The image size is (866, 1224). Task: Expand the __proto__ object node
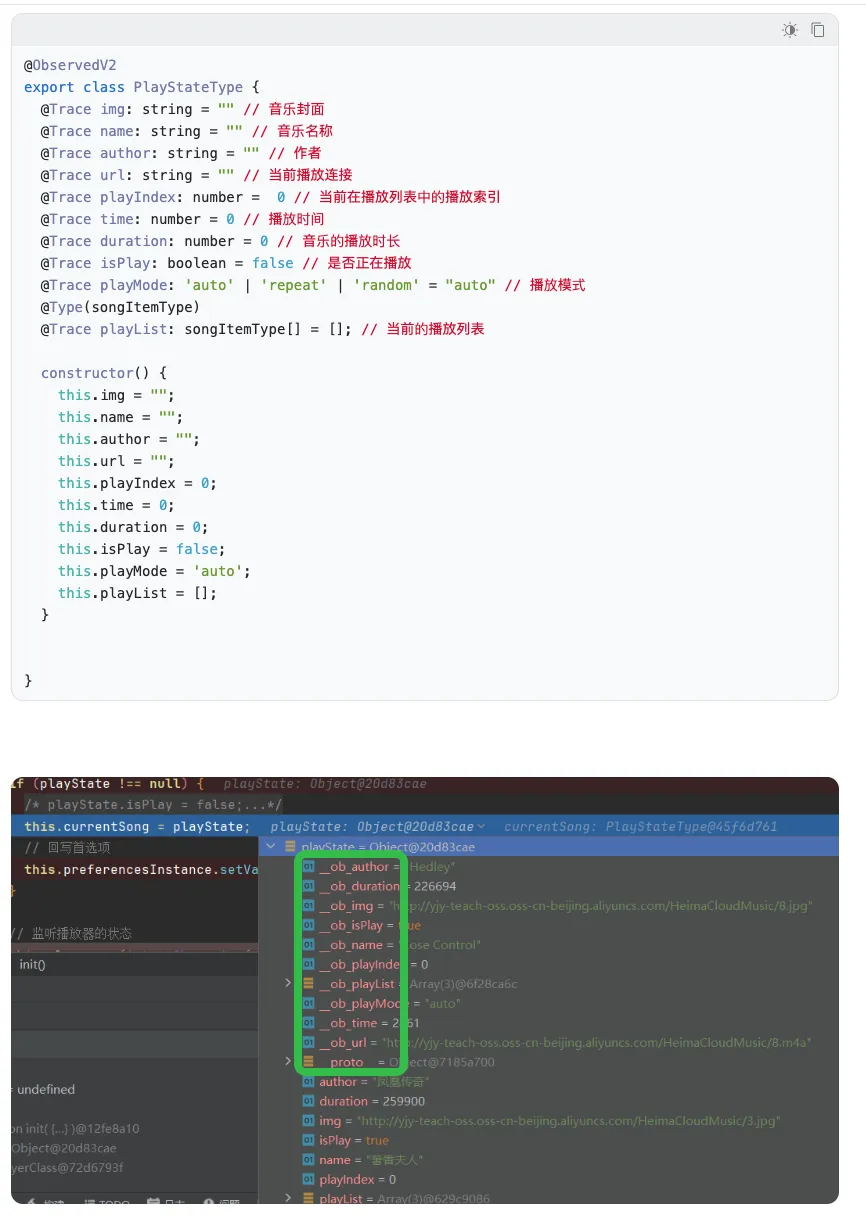coord(289,1062)
